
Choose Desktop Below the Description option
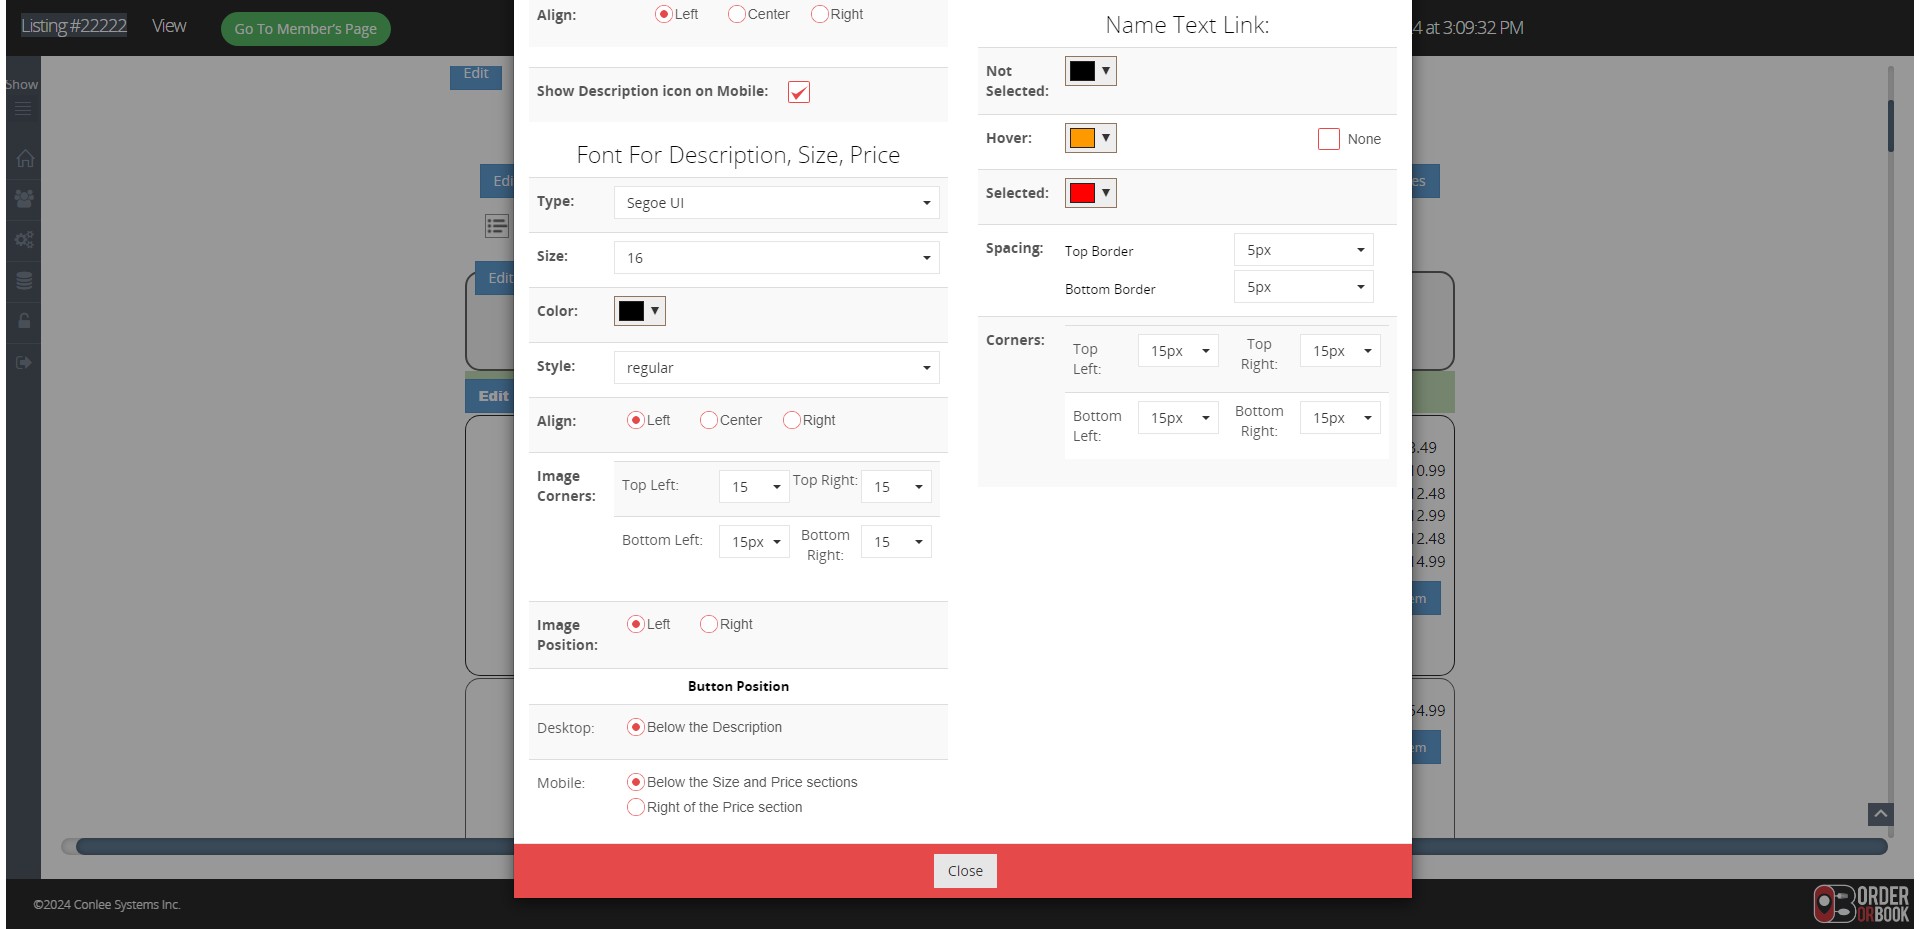click(636, 727)
